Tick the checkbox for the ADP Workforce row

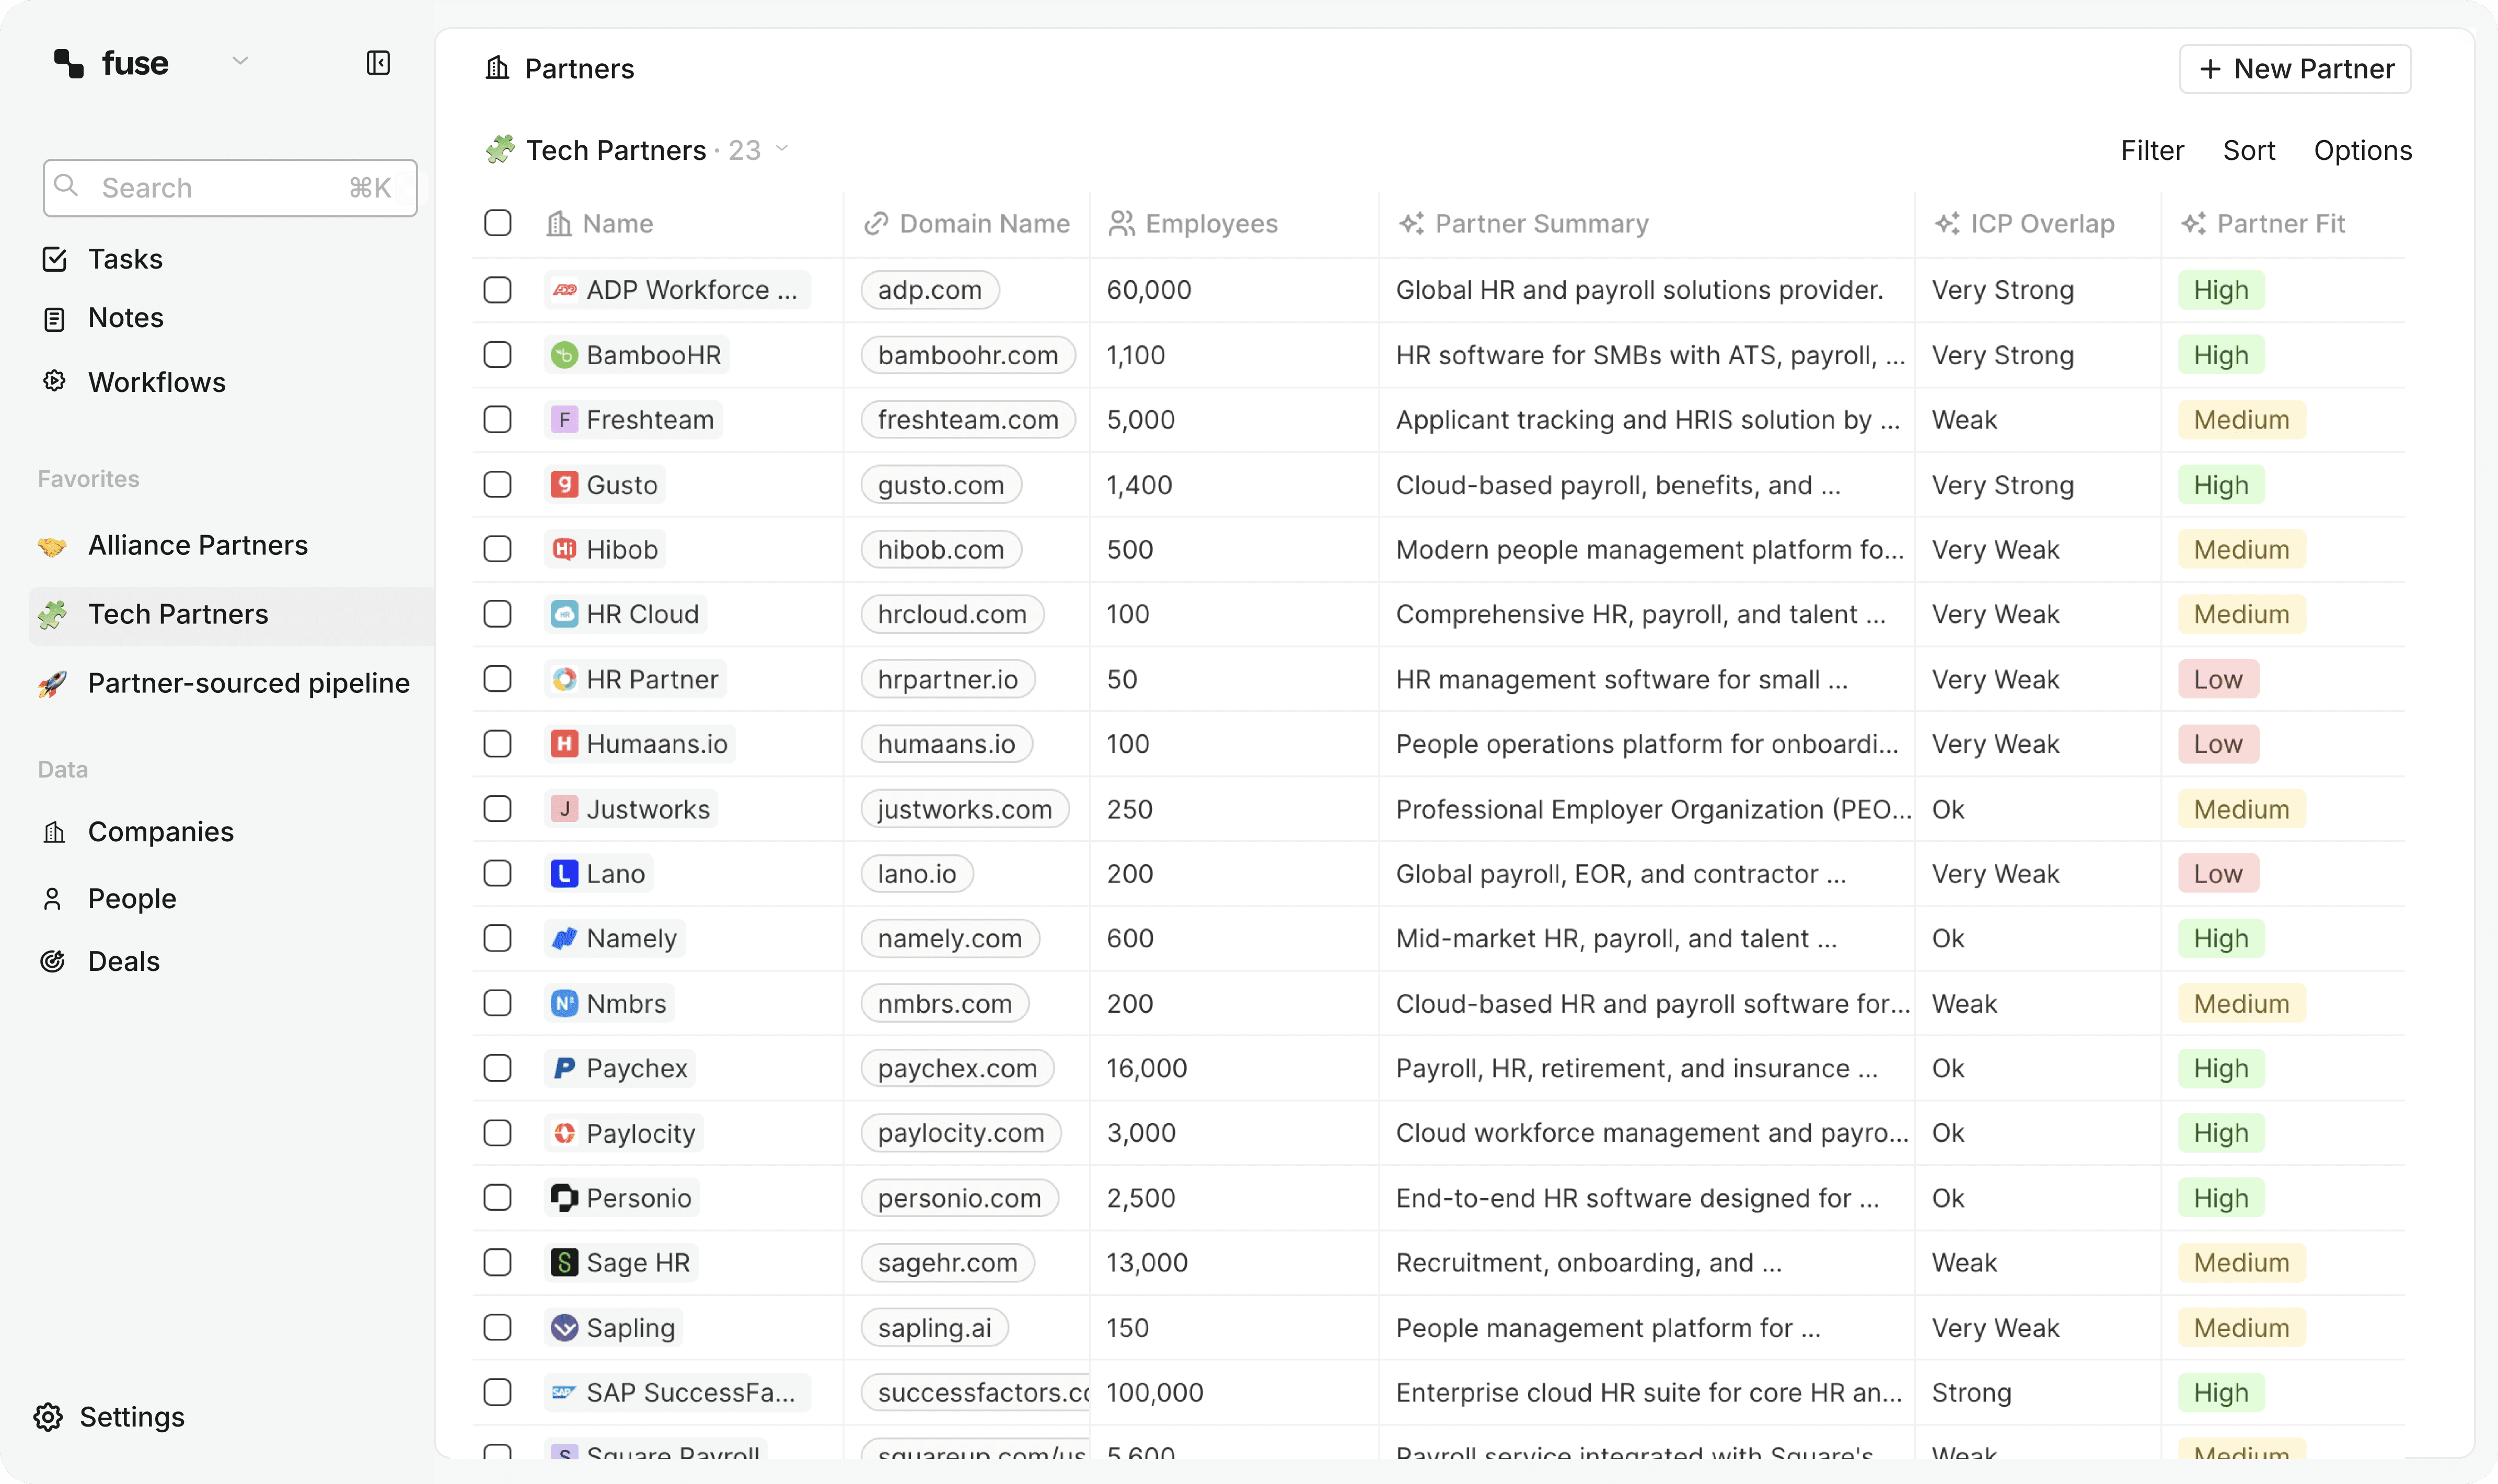tap(497, 290)
